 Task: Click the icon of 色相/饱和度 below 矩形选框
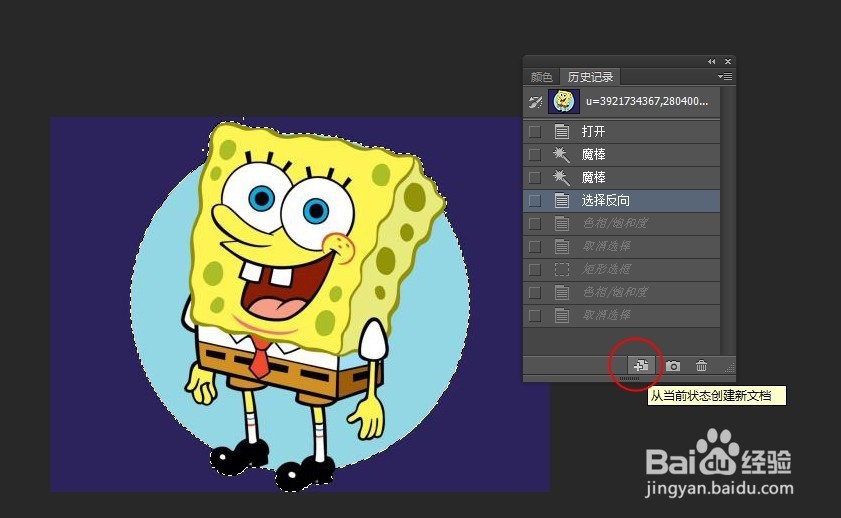coord(562,292)
